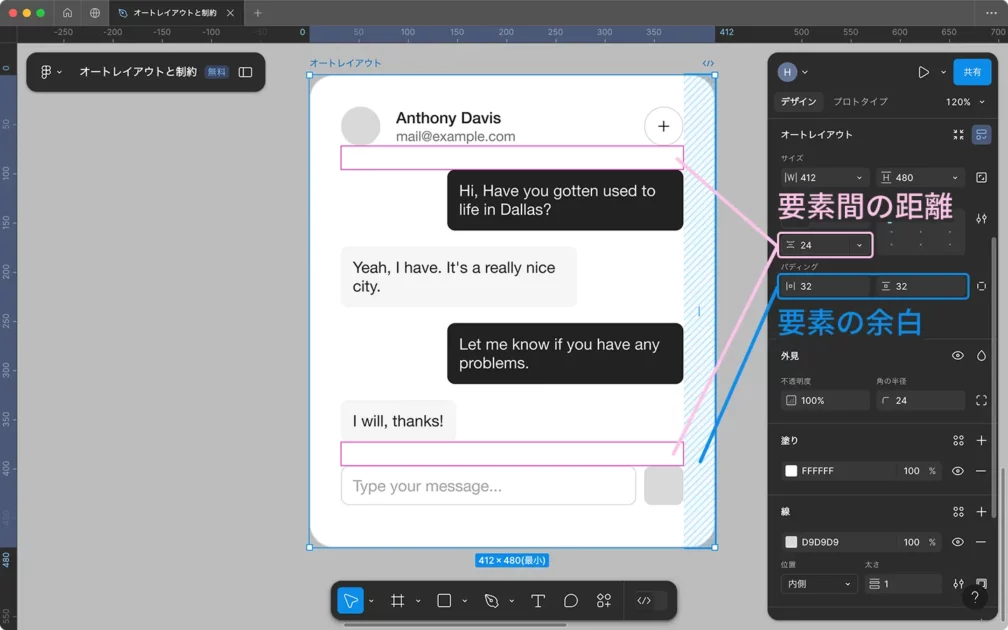Click the Figma main menu logo
Screen dimensions: 1008x630
click(46, 72)
